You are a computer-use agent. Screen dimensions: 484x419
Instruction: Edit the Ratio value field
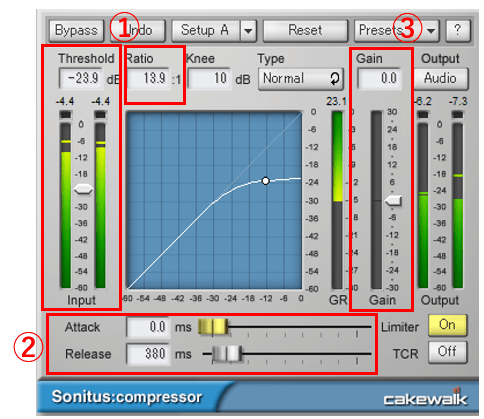(x=148, y=79)
